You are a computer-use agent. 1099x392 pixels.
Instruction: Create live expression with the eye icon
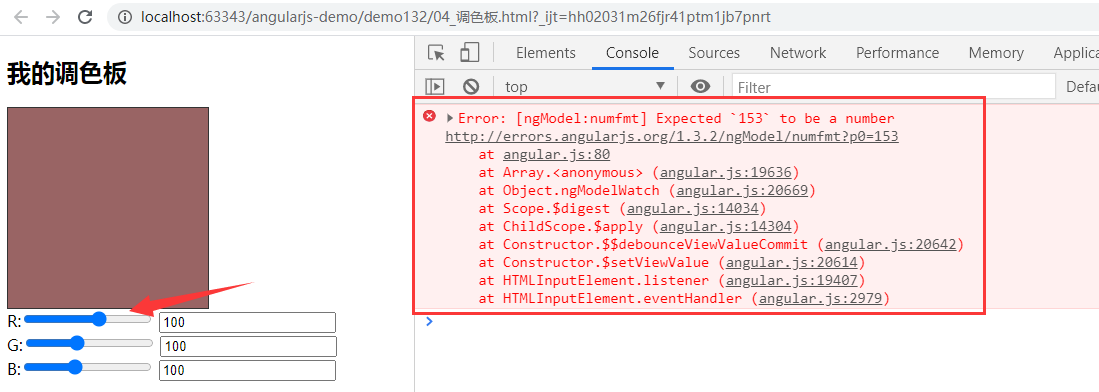700,86
